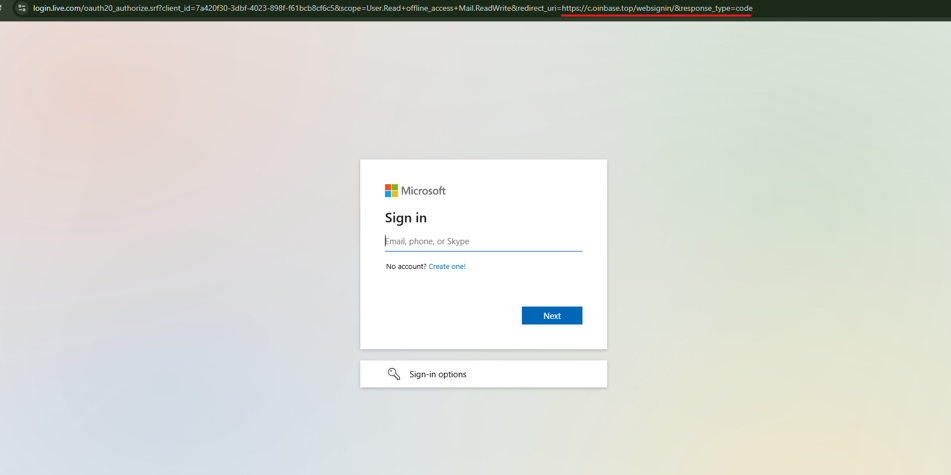Image resolution: width=951 pixels, height=475 pixels.
Task: Click the red square of Microsoft logo
Action: point(388,187)
